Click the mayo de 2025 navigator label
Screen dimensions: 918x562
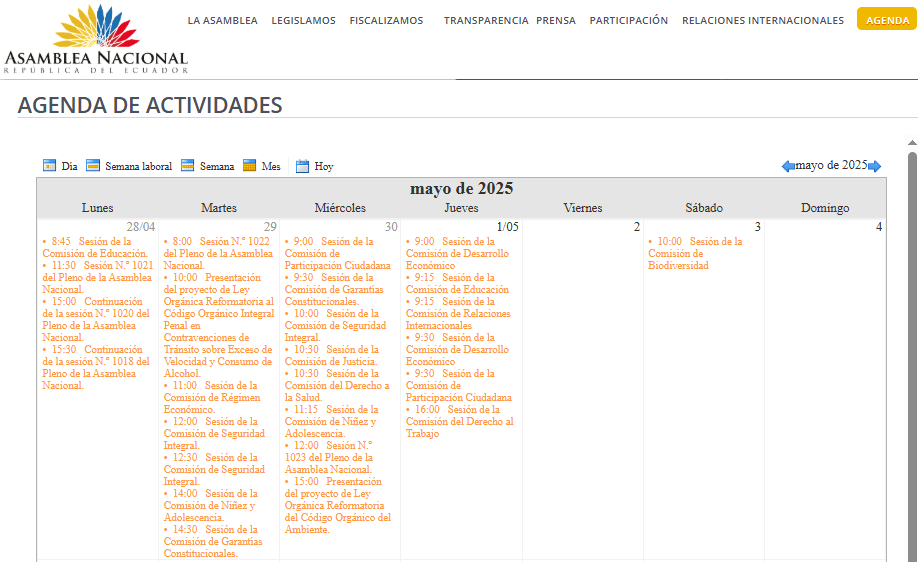coord(831,165)
